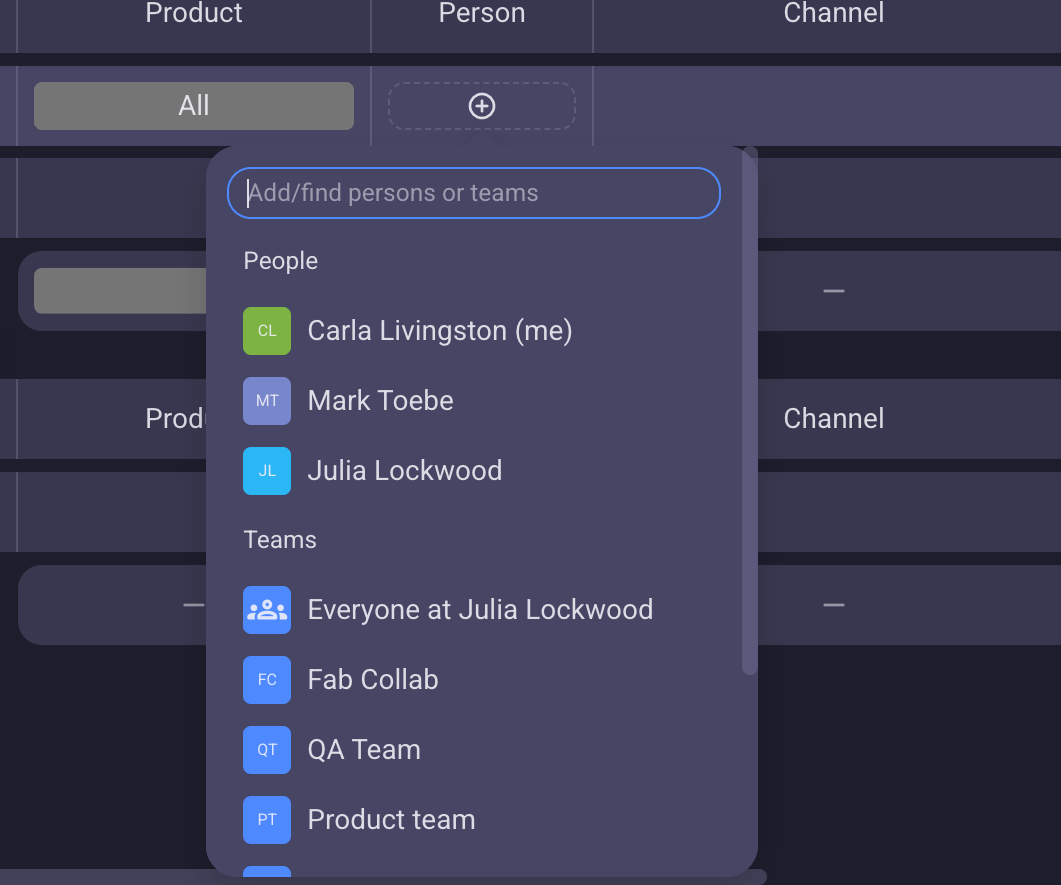The height and width of the screenshot is (885, 1061).
Task: Open the Product filter showing All
Action: pos(194,106)
